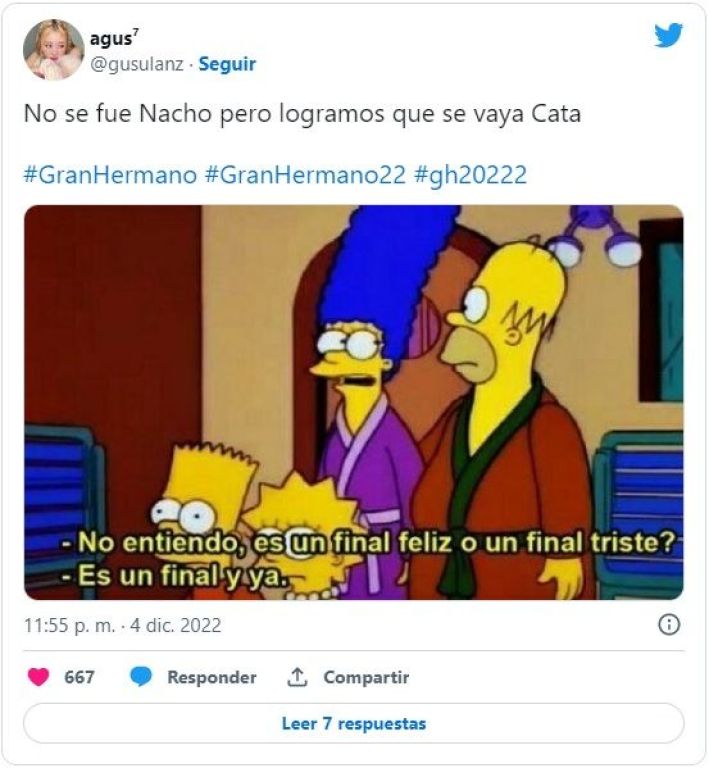Open the 11:55 p. m. timestamp link
The image size is (709, 768).
coord(70,625)
